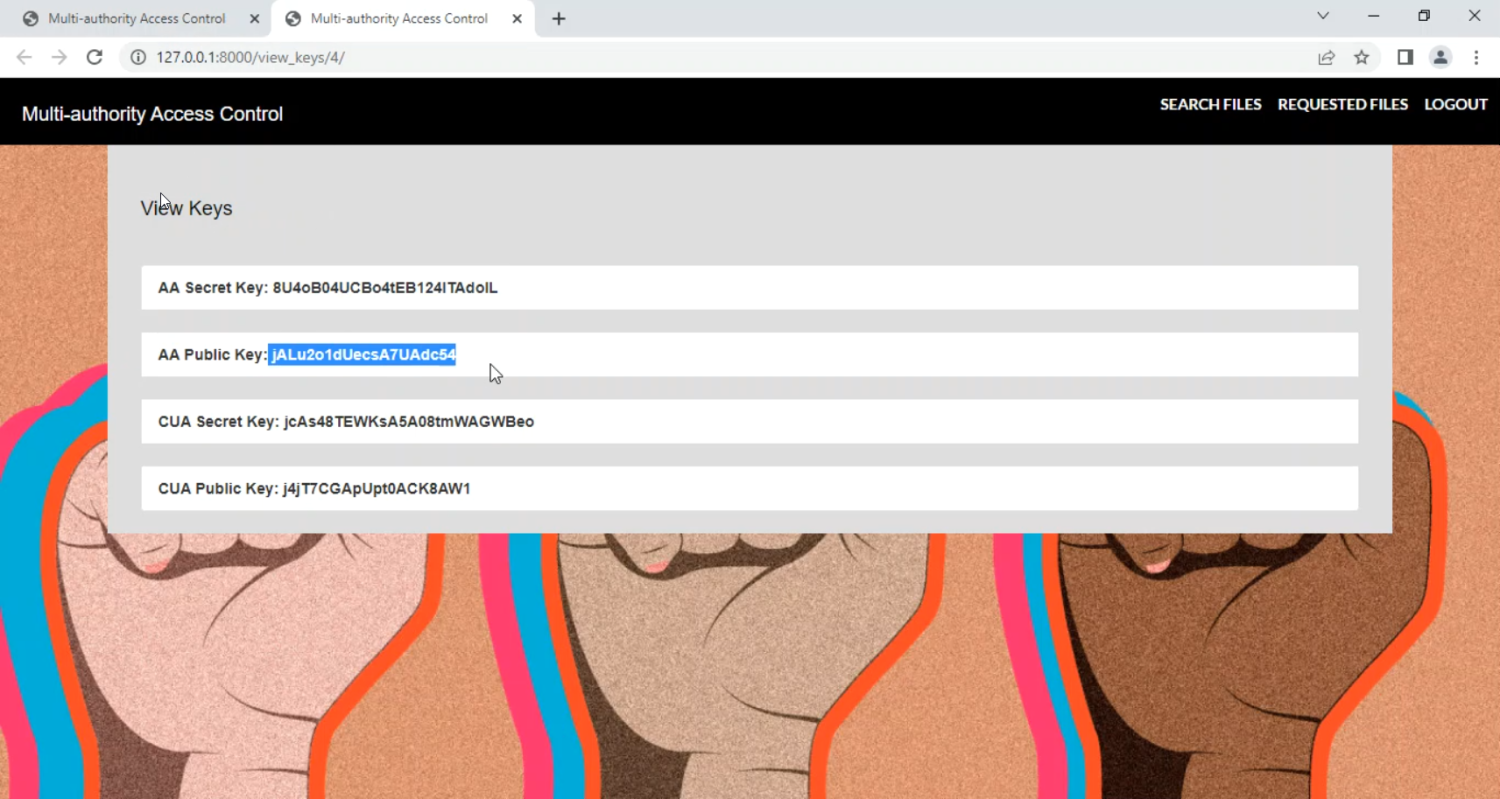Image resolution: width=1500 pixels, height=799 pixels.
Task: Click the URL address bar field
Action: [700, 57]
